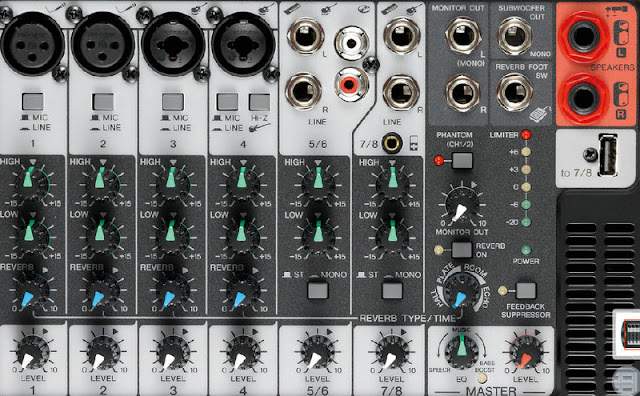Click the channel 1 REVERB send knob
This screenshot has height=396, width=640.
coord(31,289)
